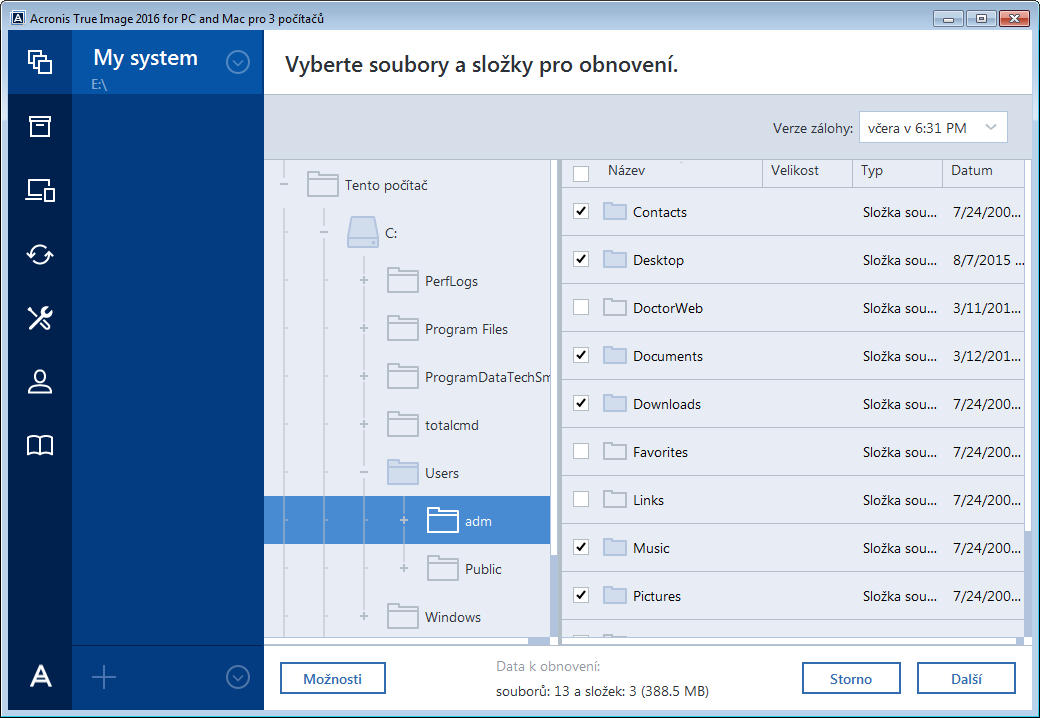1040x718 pixels.
Task: Click the plus icon to add backup
Action: 103,677
